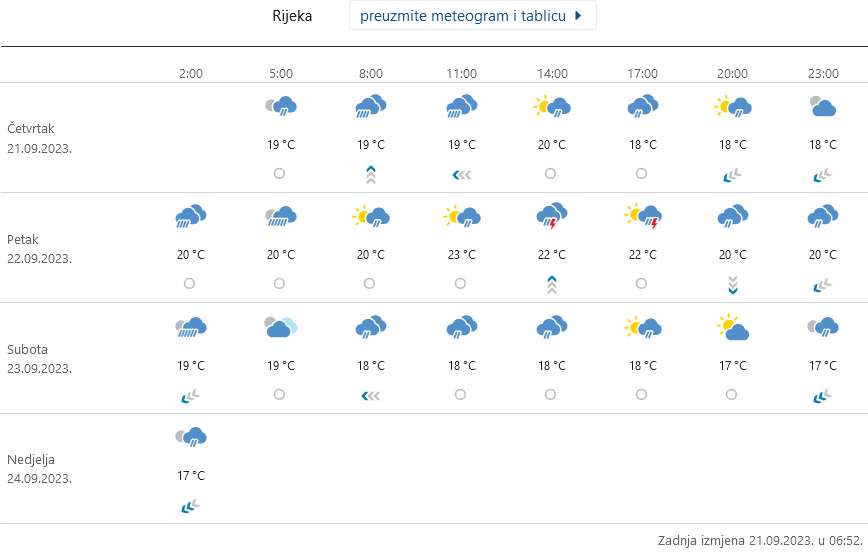Click Thursday 14:00 sunny shower icon
This screenshot has height=555, width=868.
pos(552,105)
